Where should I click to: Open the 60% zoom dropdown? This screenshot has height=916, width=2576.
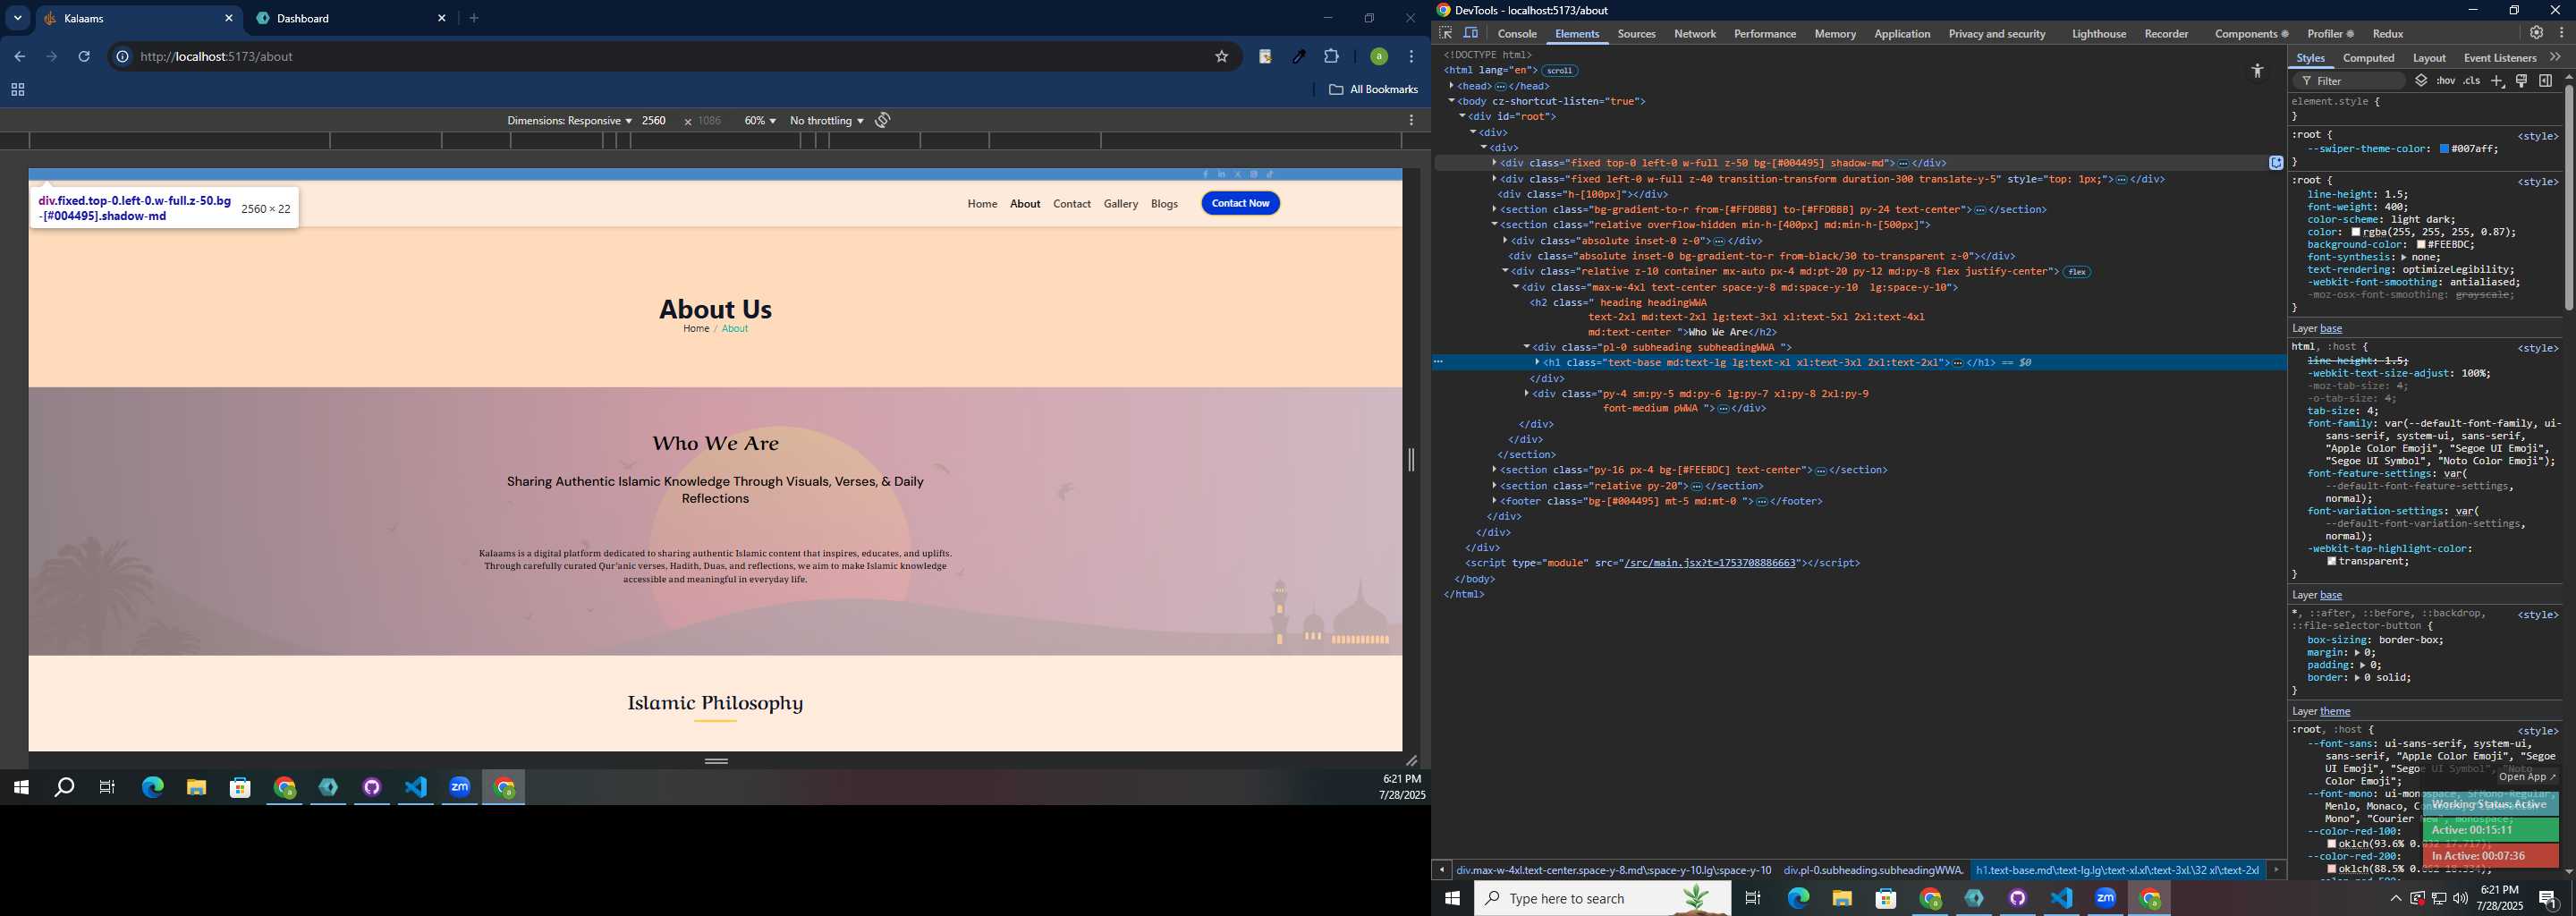click(x=760, y=121)
